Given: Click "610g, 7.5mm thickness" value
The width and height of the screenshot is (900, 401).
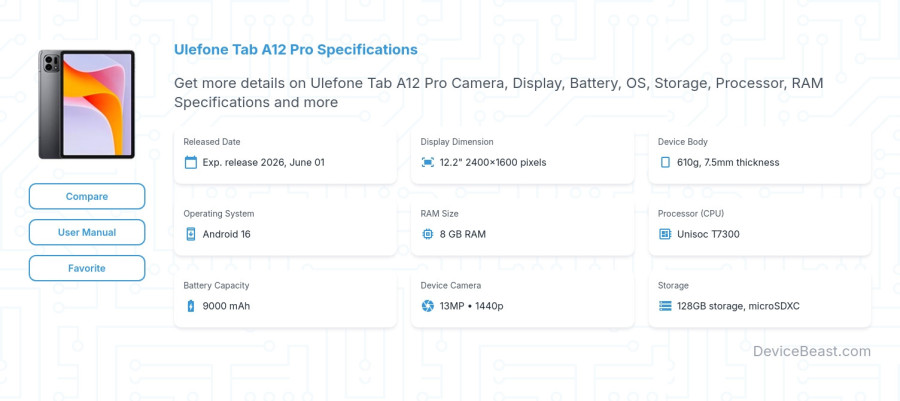Looking at the screenshot, I should (728, 162).
